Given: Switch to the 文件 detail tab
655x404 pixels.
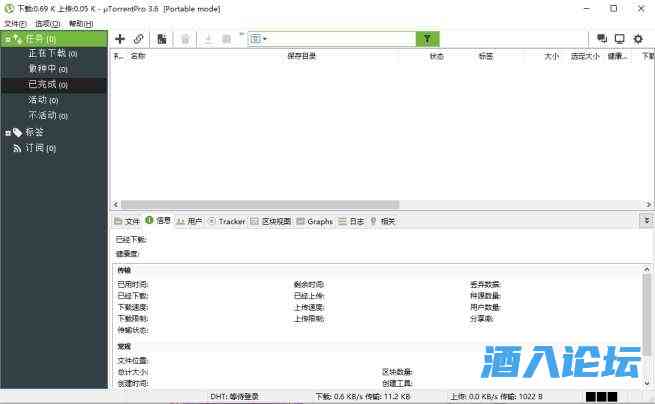Looking at the screenshot, I should click(x=127, y=221).
